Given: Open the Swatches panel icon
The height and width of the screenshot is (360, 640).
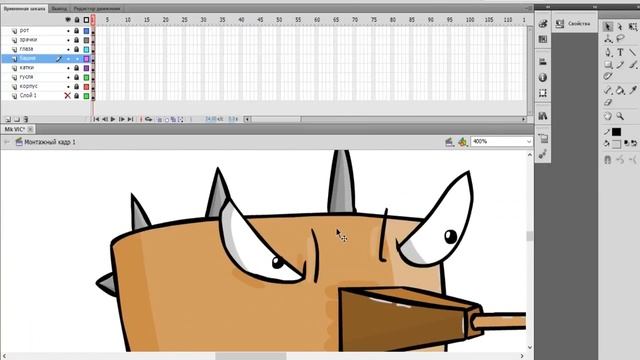Looking at the screenshot, I should point(543,39).
